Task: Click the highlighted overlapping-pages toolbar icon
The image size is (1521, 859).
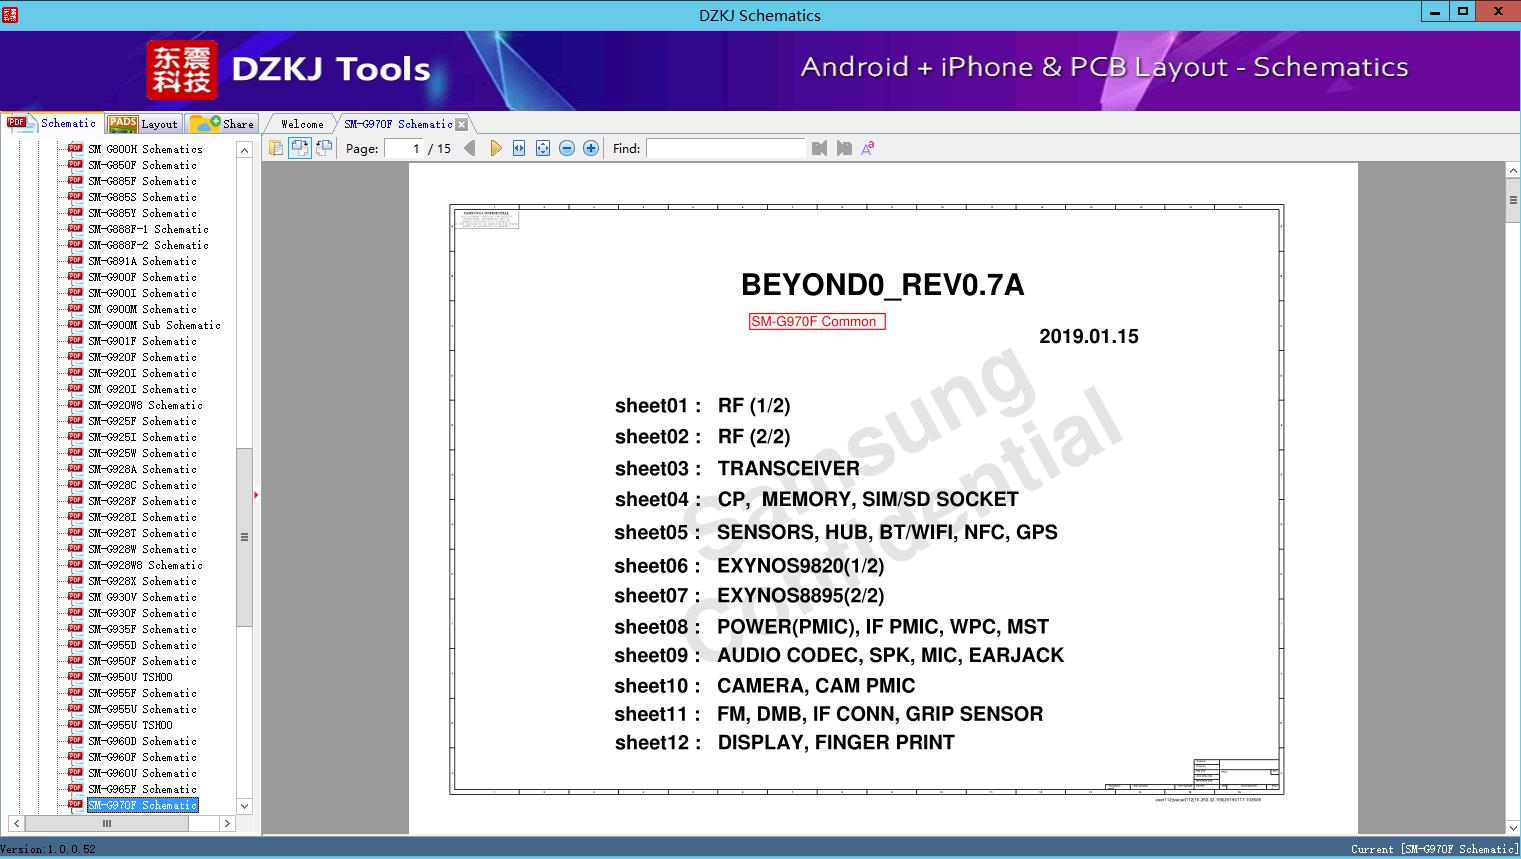Action: click(x=300, y=148)
